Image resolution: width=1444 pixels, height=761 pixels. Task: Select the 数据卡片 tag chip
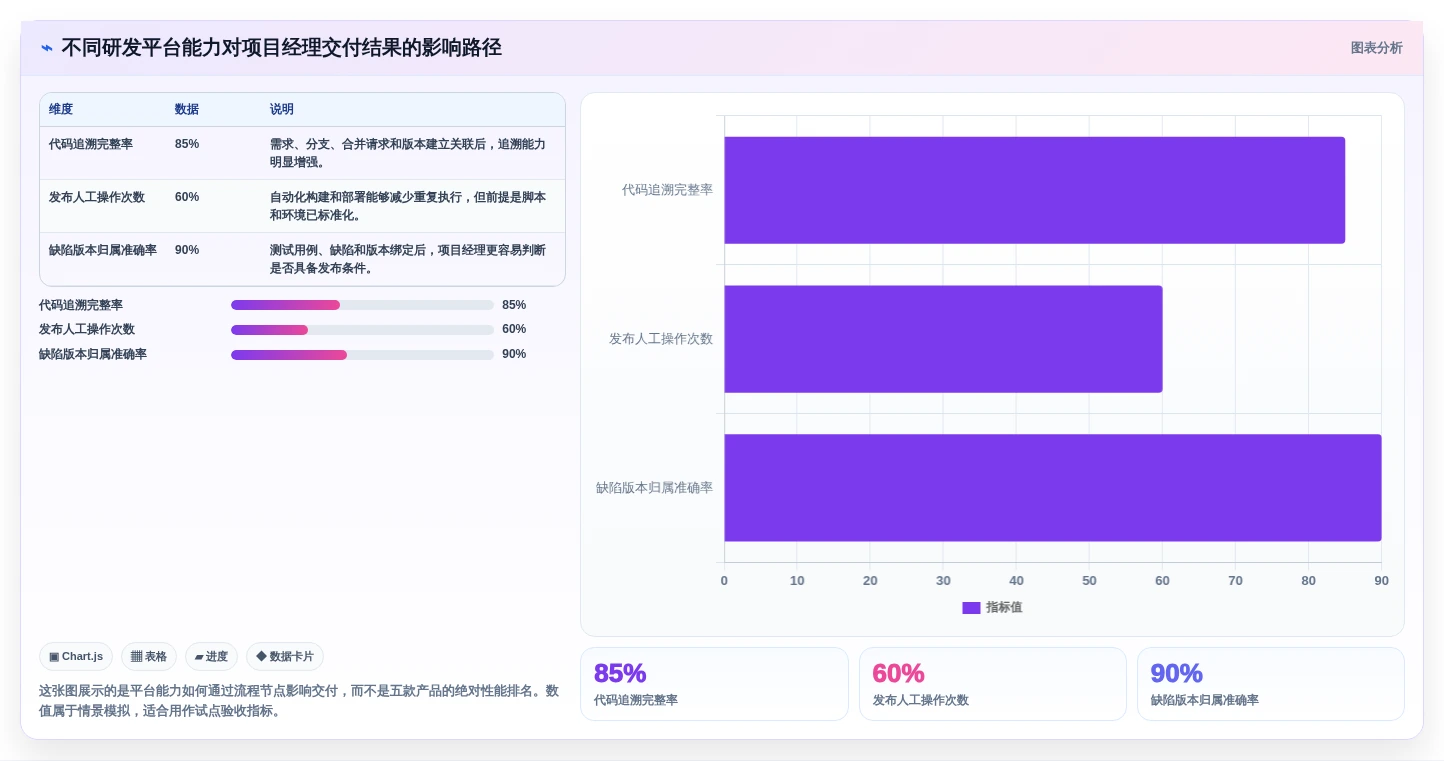(285, 657)
